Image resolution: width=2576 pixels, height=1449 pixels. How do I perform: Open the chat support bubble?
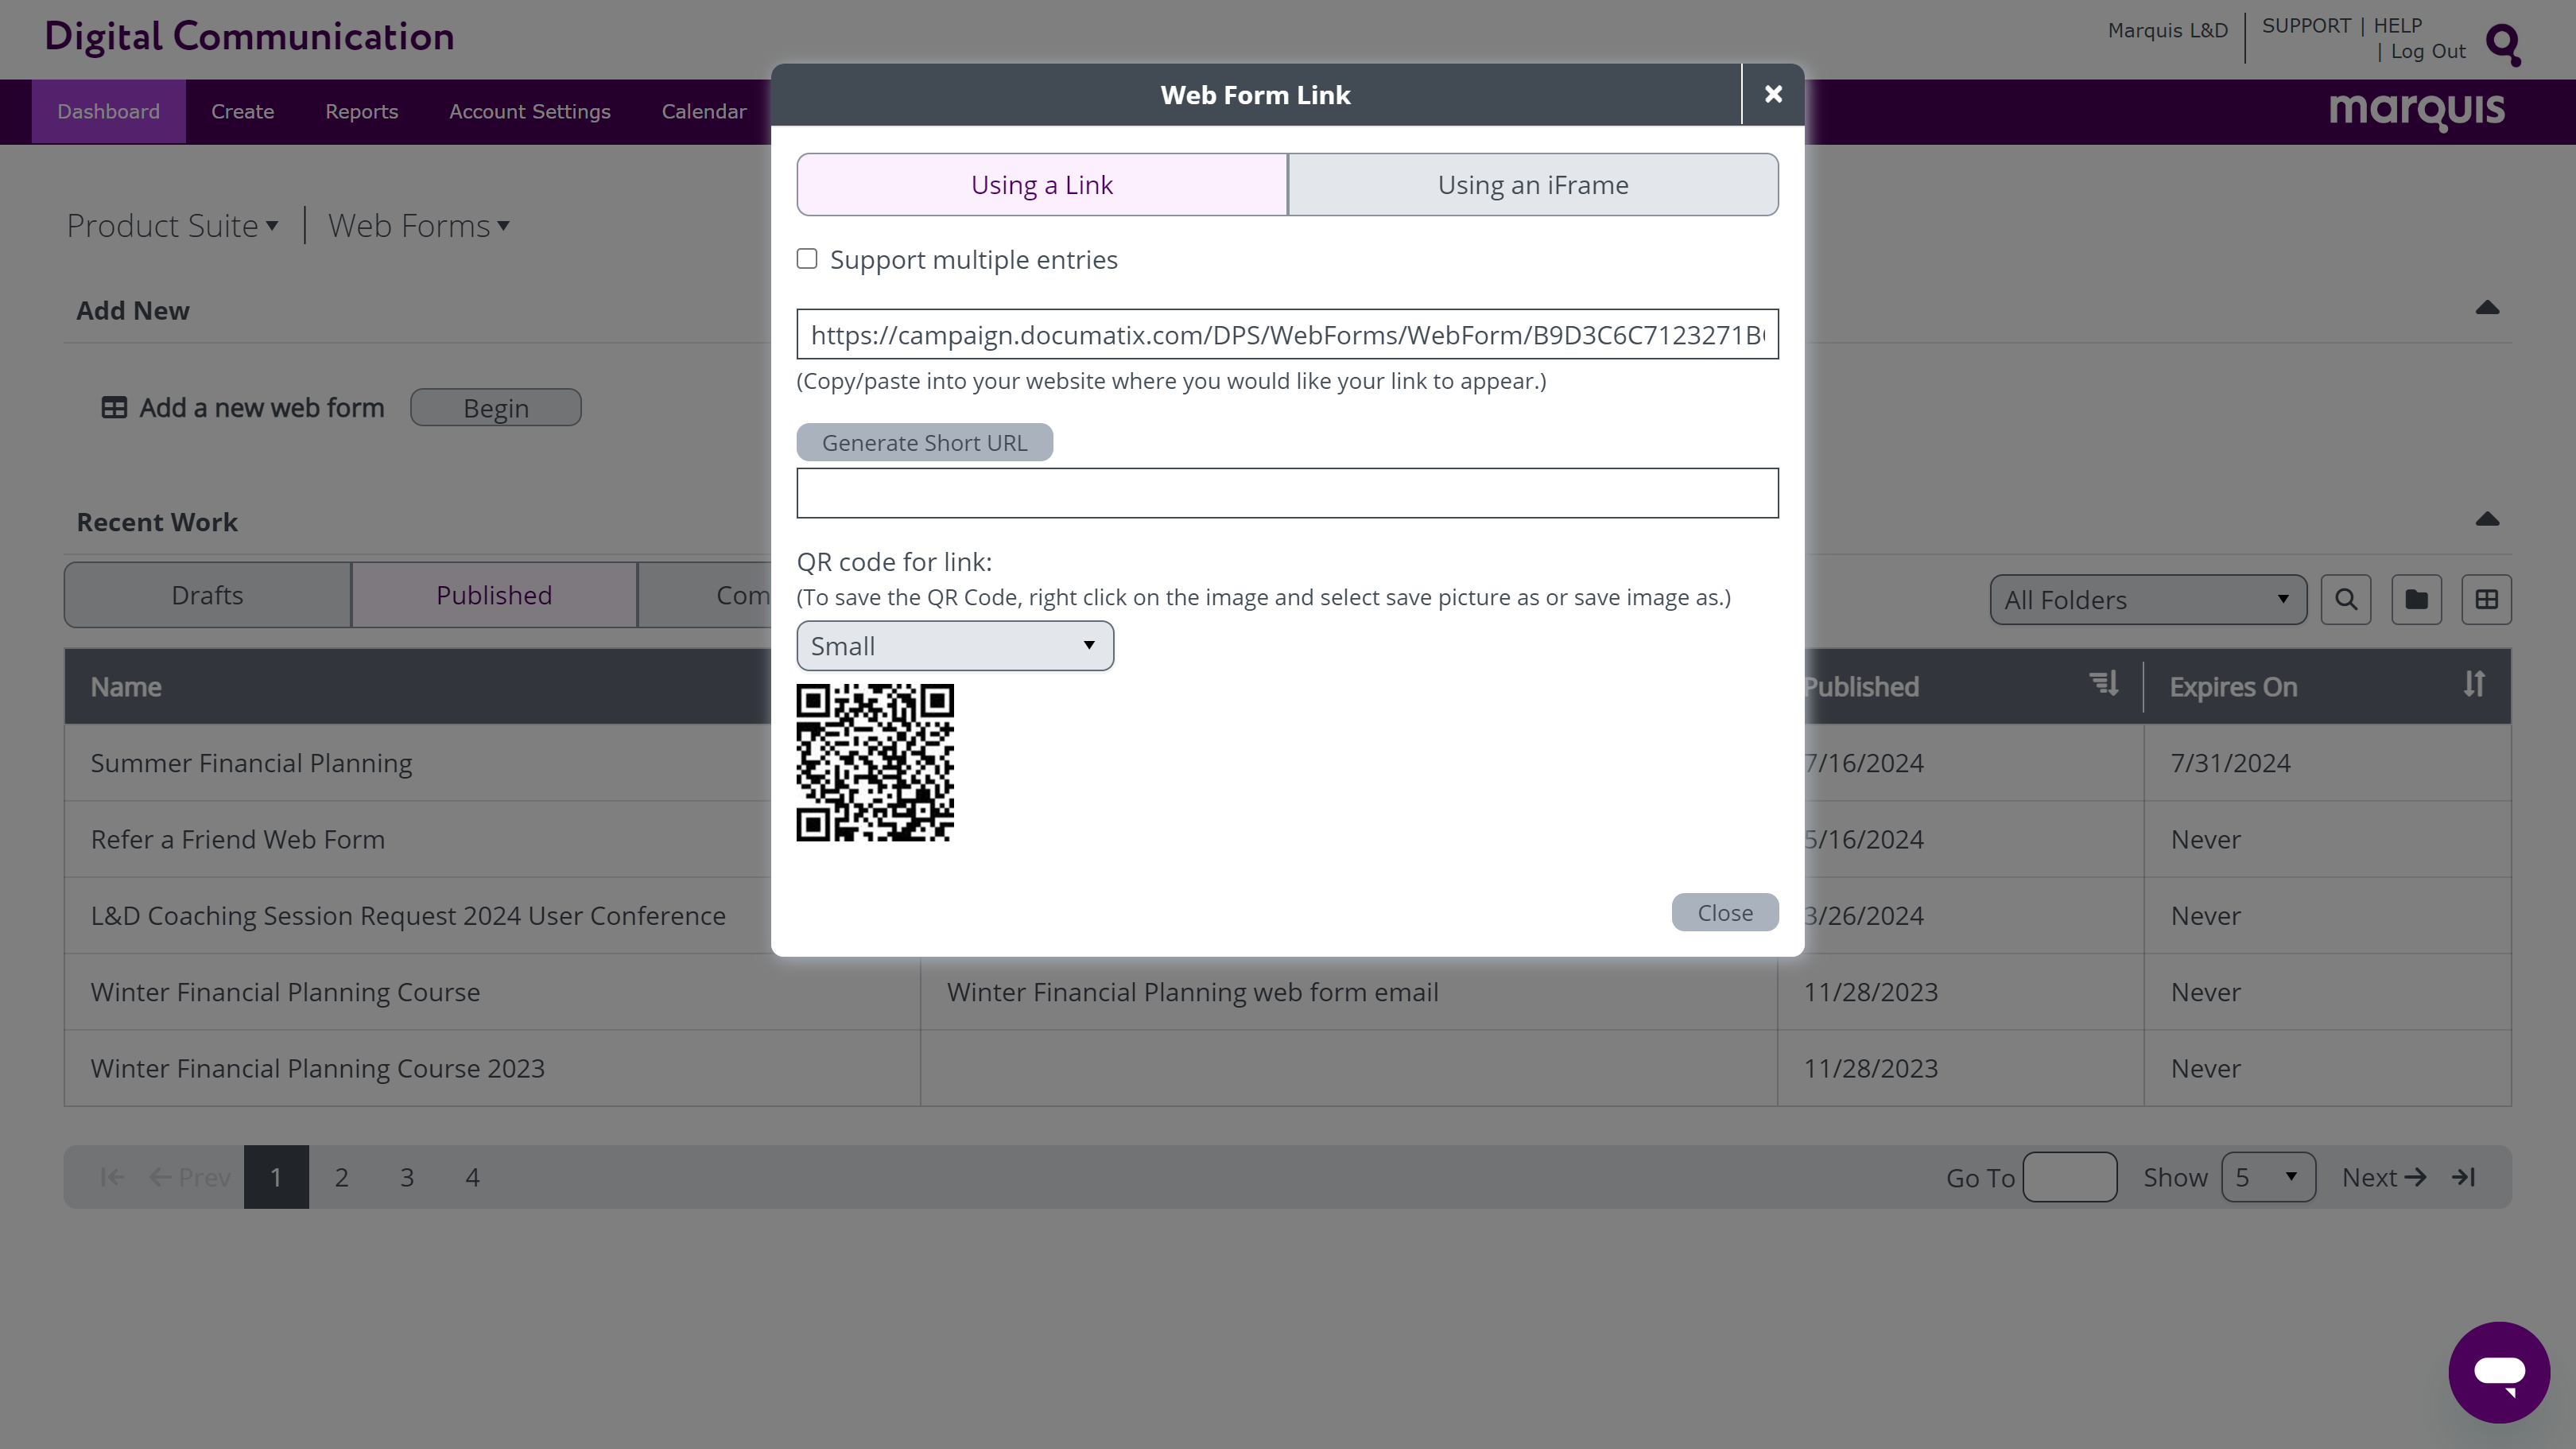[2499, 1372]
